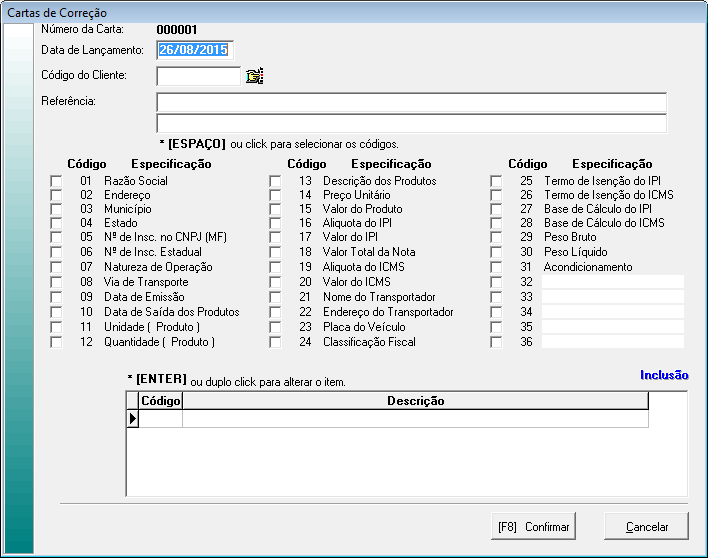Mark the 18 Valor Total da Nota checkbox
Image resolution: width=708 pixels, height=558 pixels.
pyautogui.click(x=275, y=253)
